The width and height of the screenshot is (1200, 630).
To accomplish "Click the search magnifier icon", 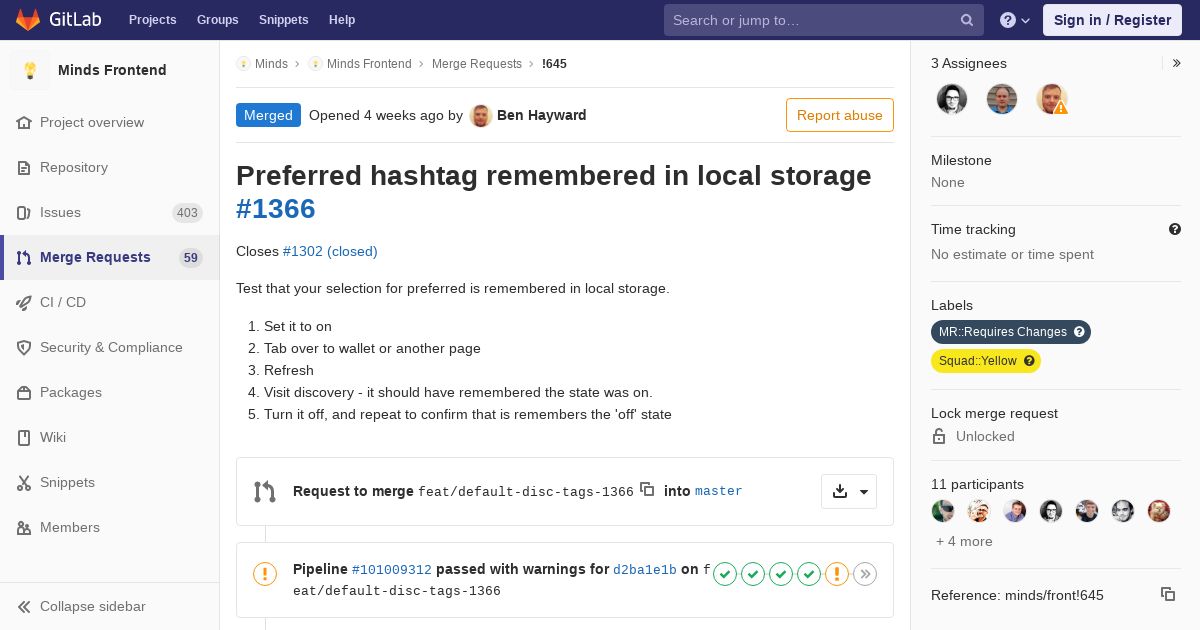I will [x=967, y=20].
